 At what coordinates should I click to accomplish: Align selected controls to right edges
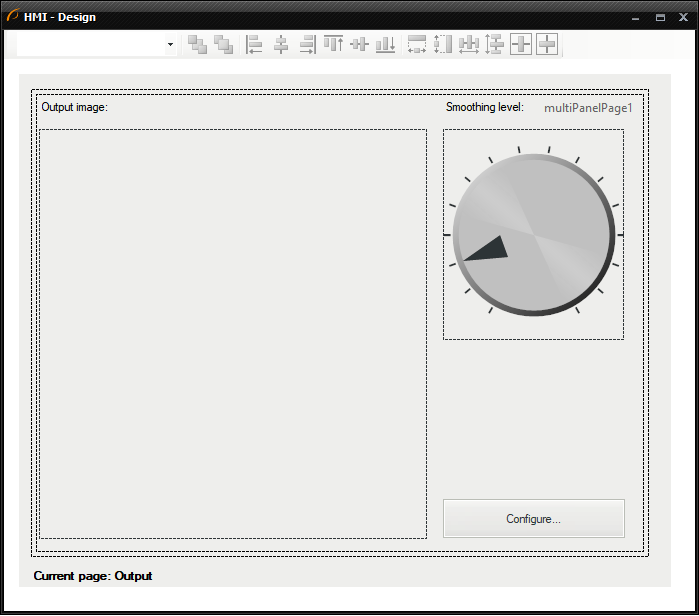[307, 44]
